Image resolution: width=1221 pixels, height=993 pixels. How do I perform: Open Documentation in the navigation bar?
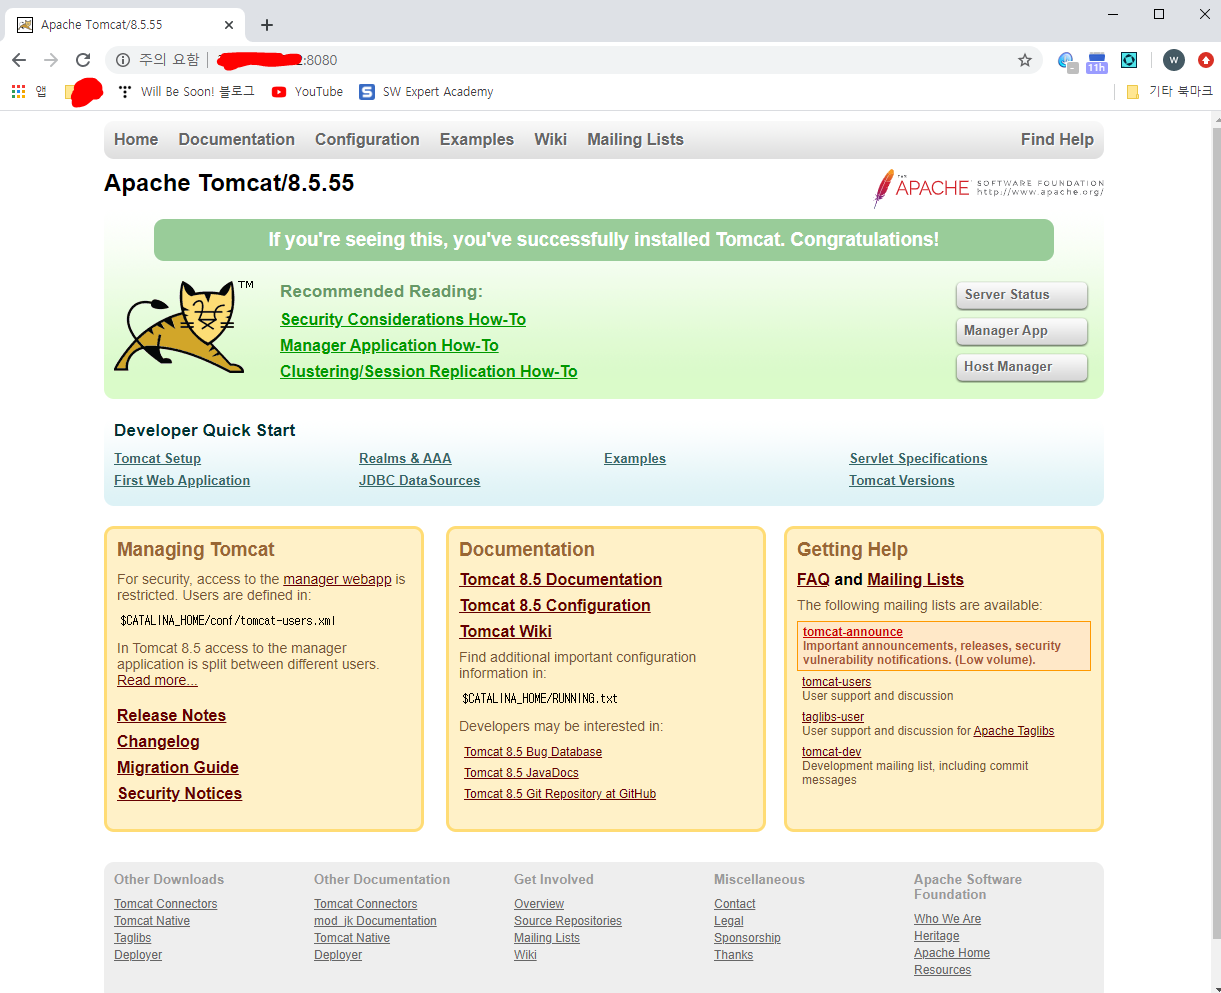237,140
